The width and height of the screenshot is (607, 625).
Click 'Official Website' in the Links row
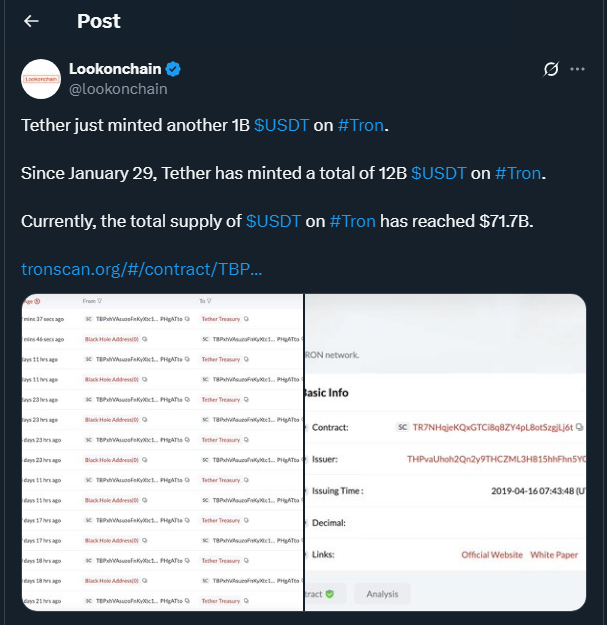[x=491, y=554]
